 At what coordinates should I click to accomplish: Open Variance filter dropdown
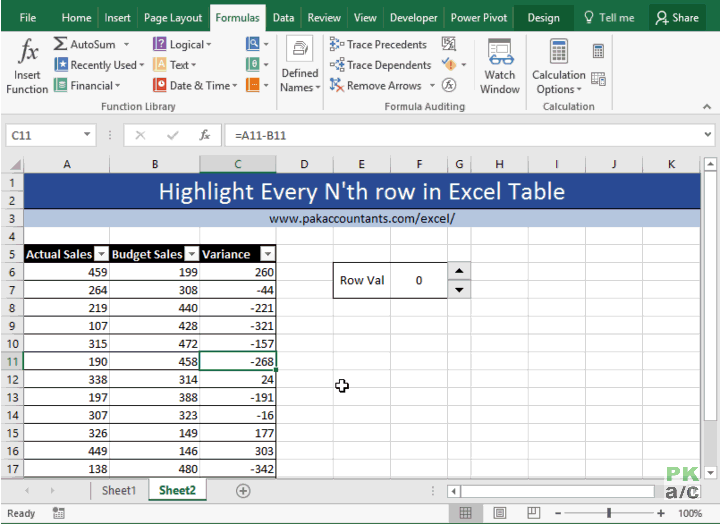268,254
